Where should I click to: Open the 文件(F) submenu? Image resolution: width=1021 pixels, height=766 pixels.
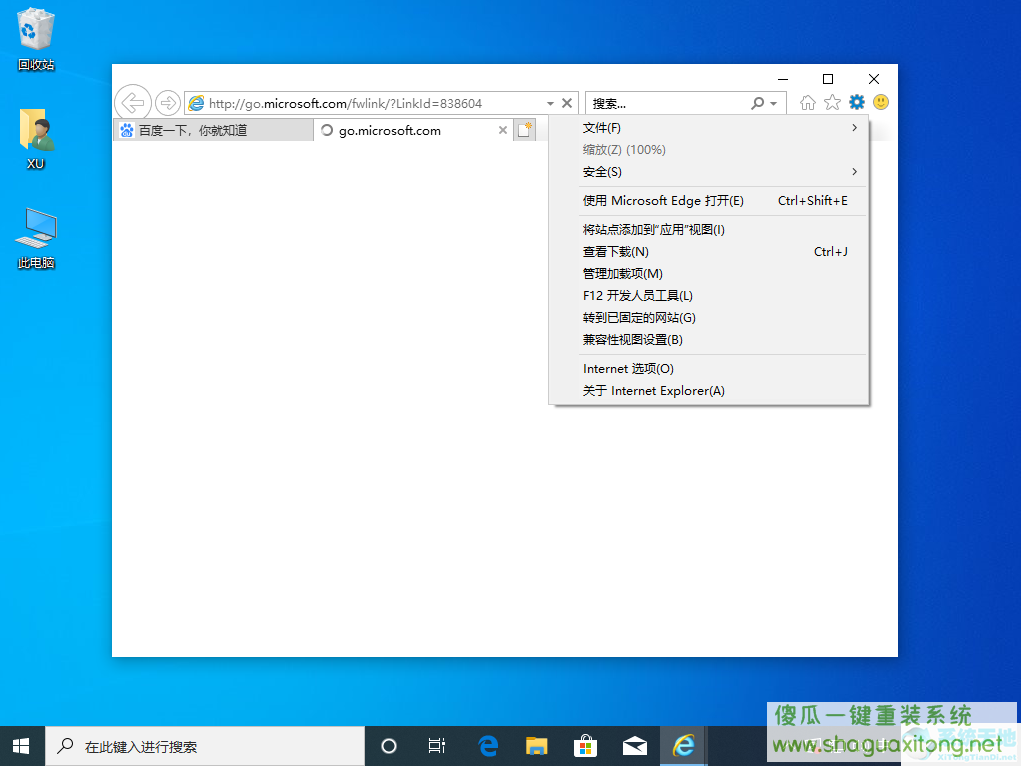coord(709,128)
